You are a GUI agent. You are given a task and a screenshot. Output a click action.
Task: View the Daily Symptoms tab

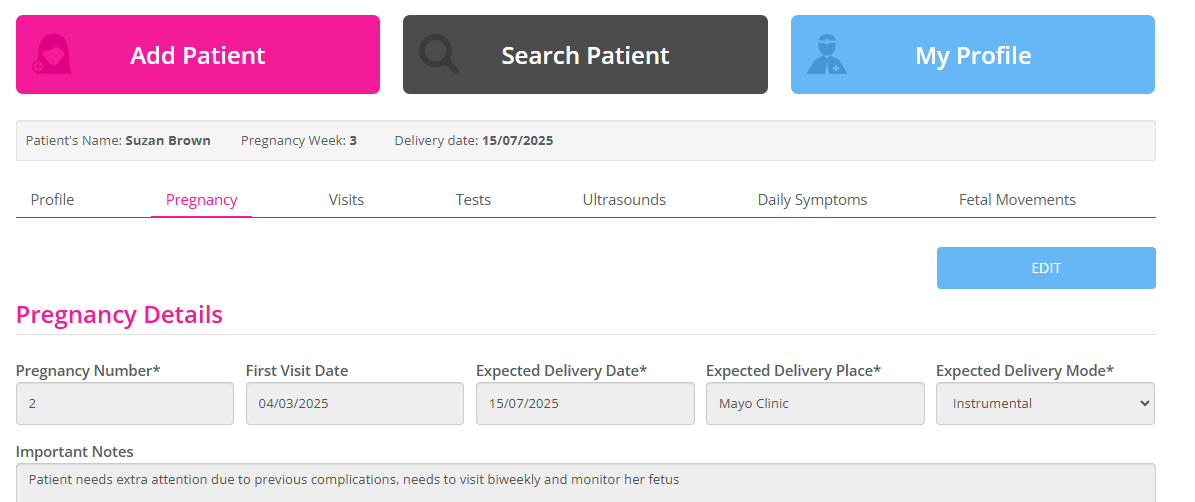812,200
